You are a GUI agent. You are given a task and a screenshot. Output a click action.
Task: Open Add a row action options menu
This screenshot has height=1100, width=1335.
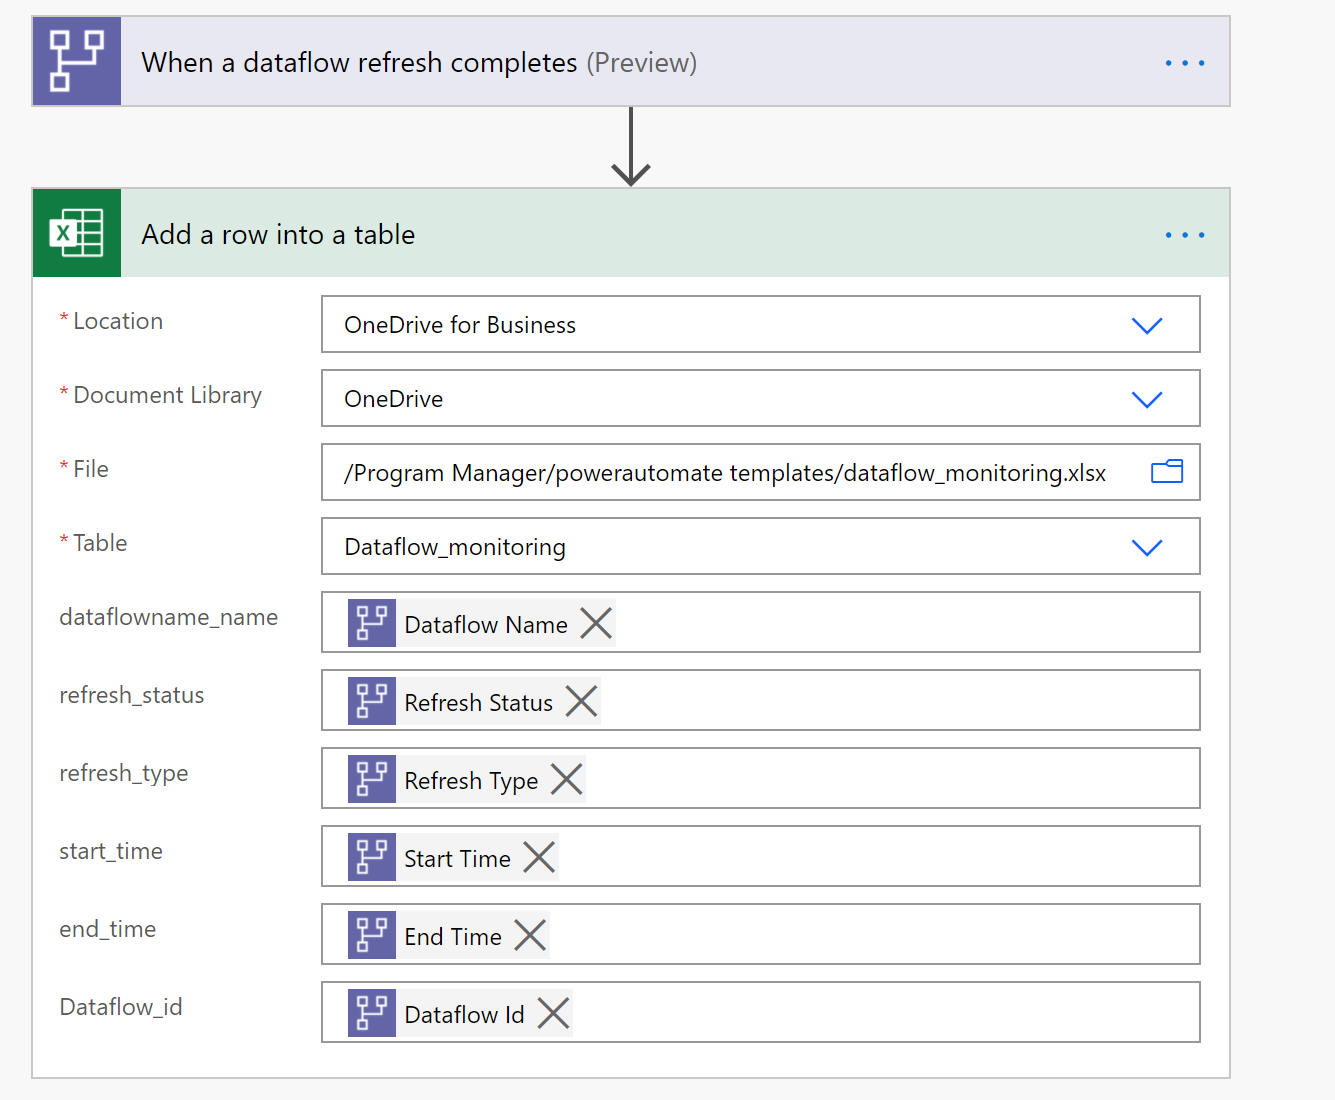tap(1184, 235)
